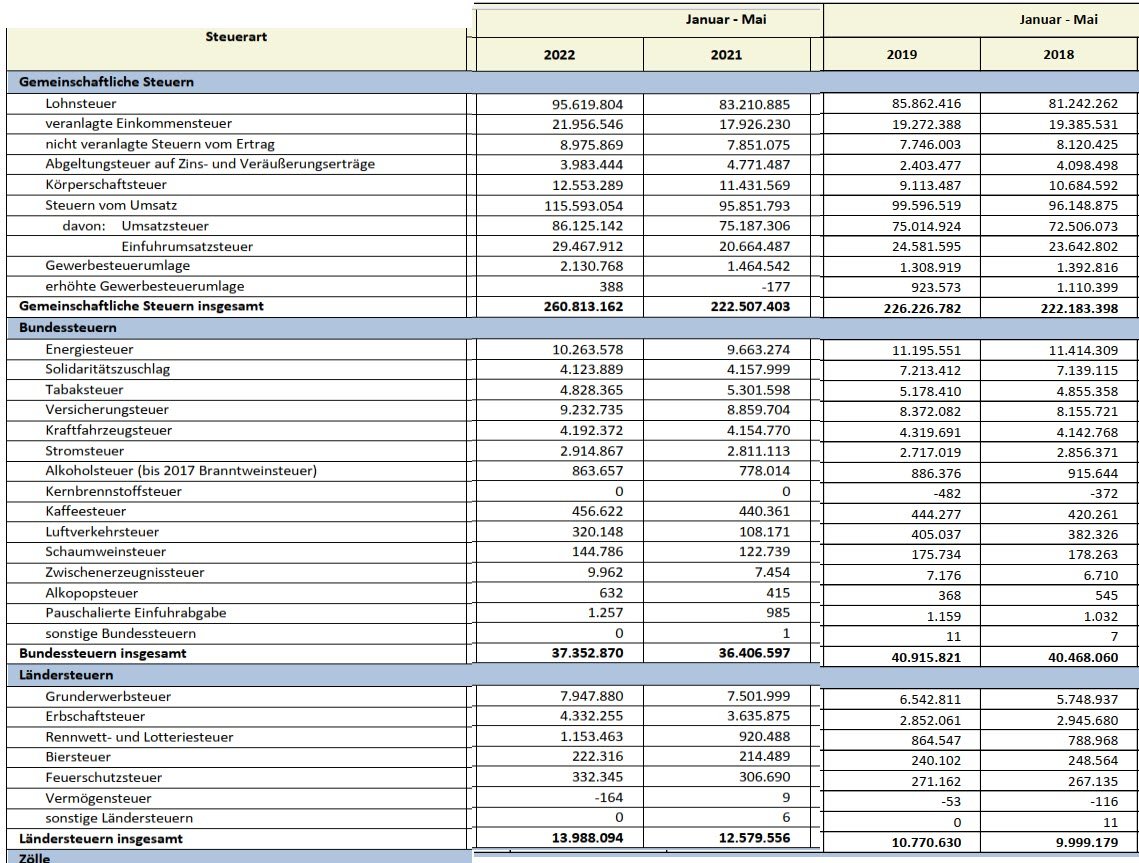Viewport: 1139px width, 863px height.
Task: Select the Erbschaftsteuer row label
Action: 95,717
